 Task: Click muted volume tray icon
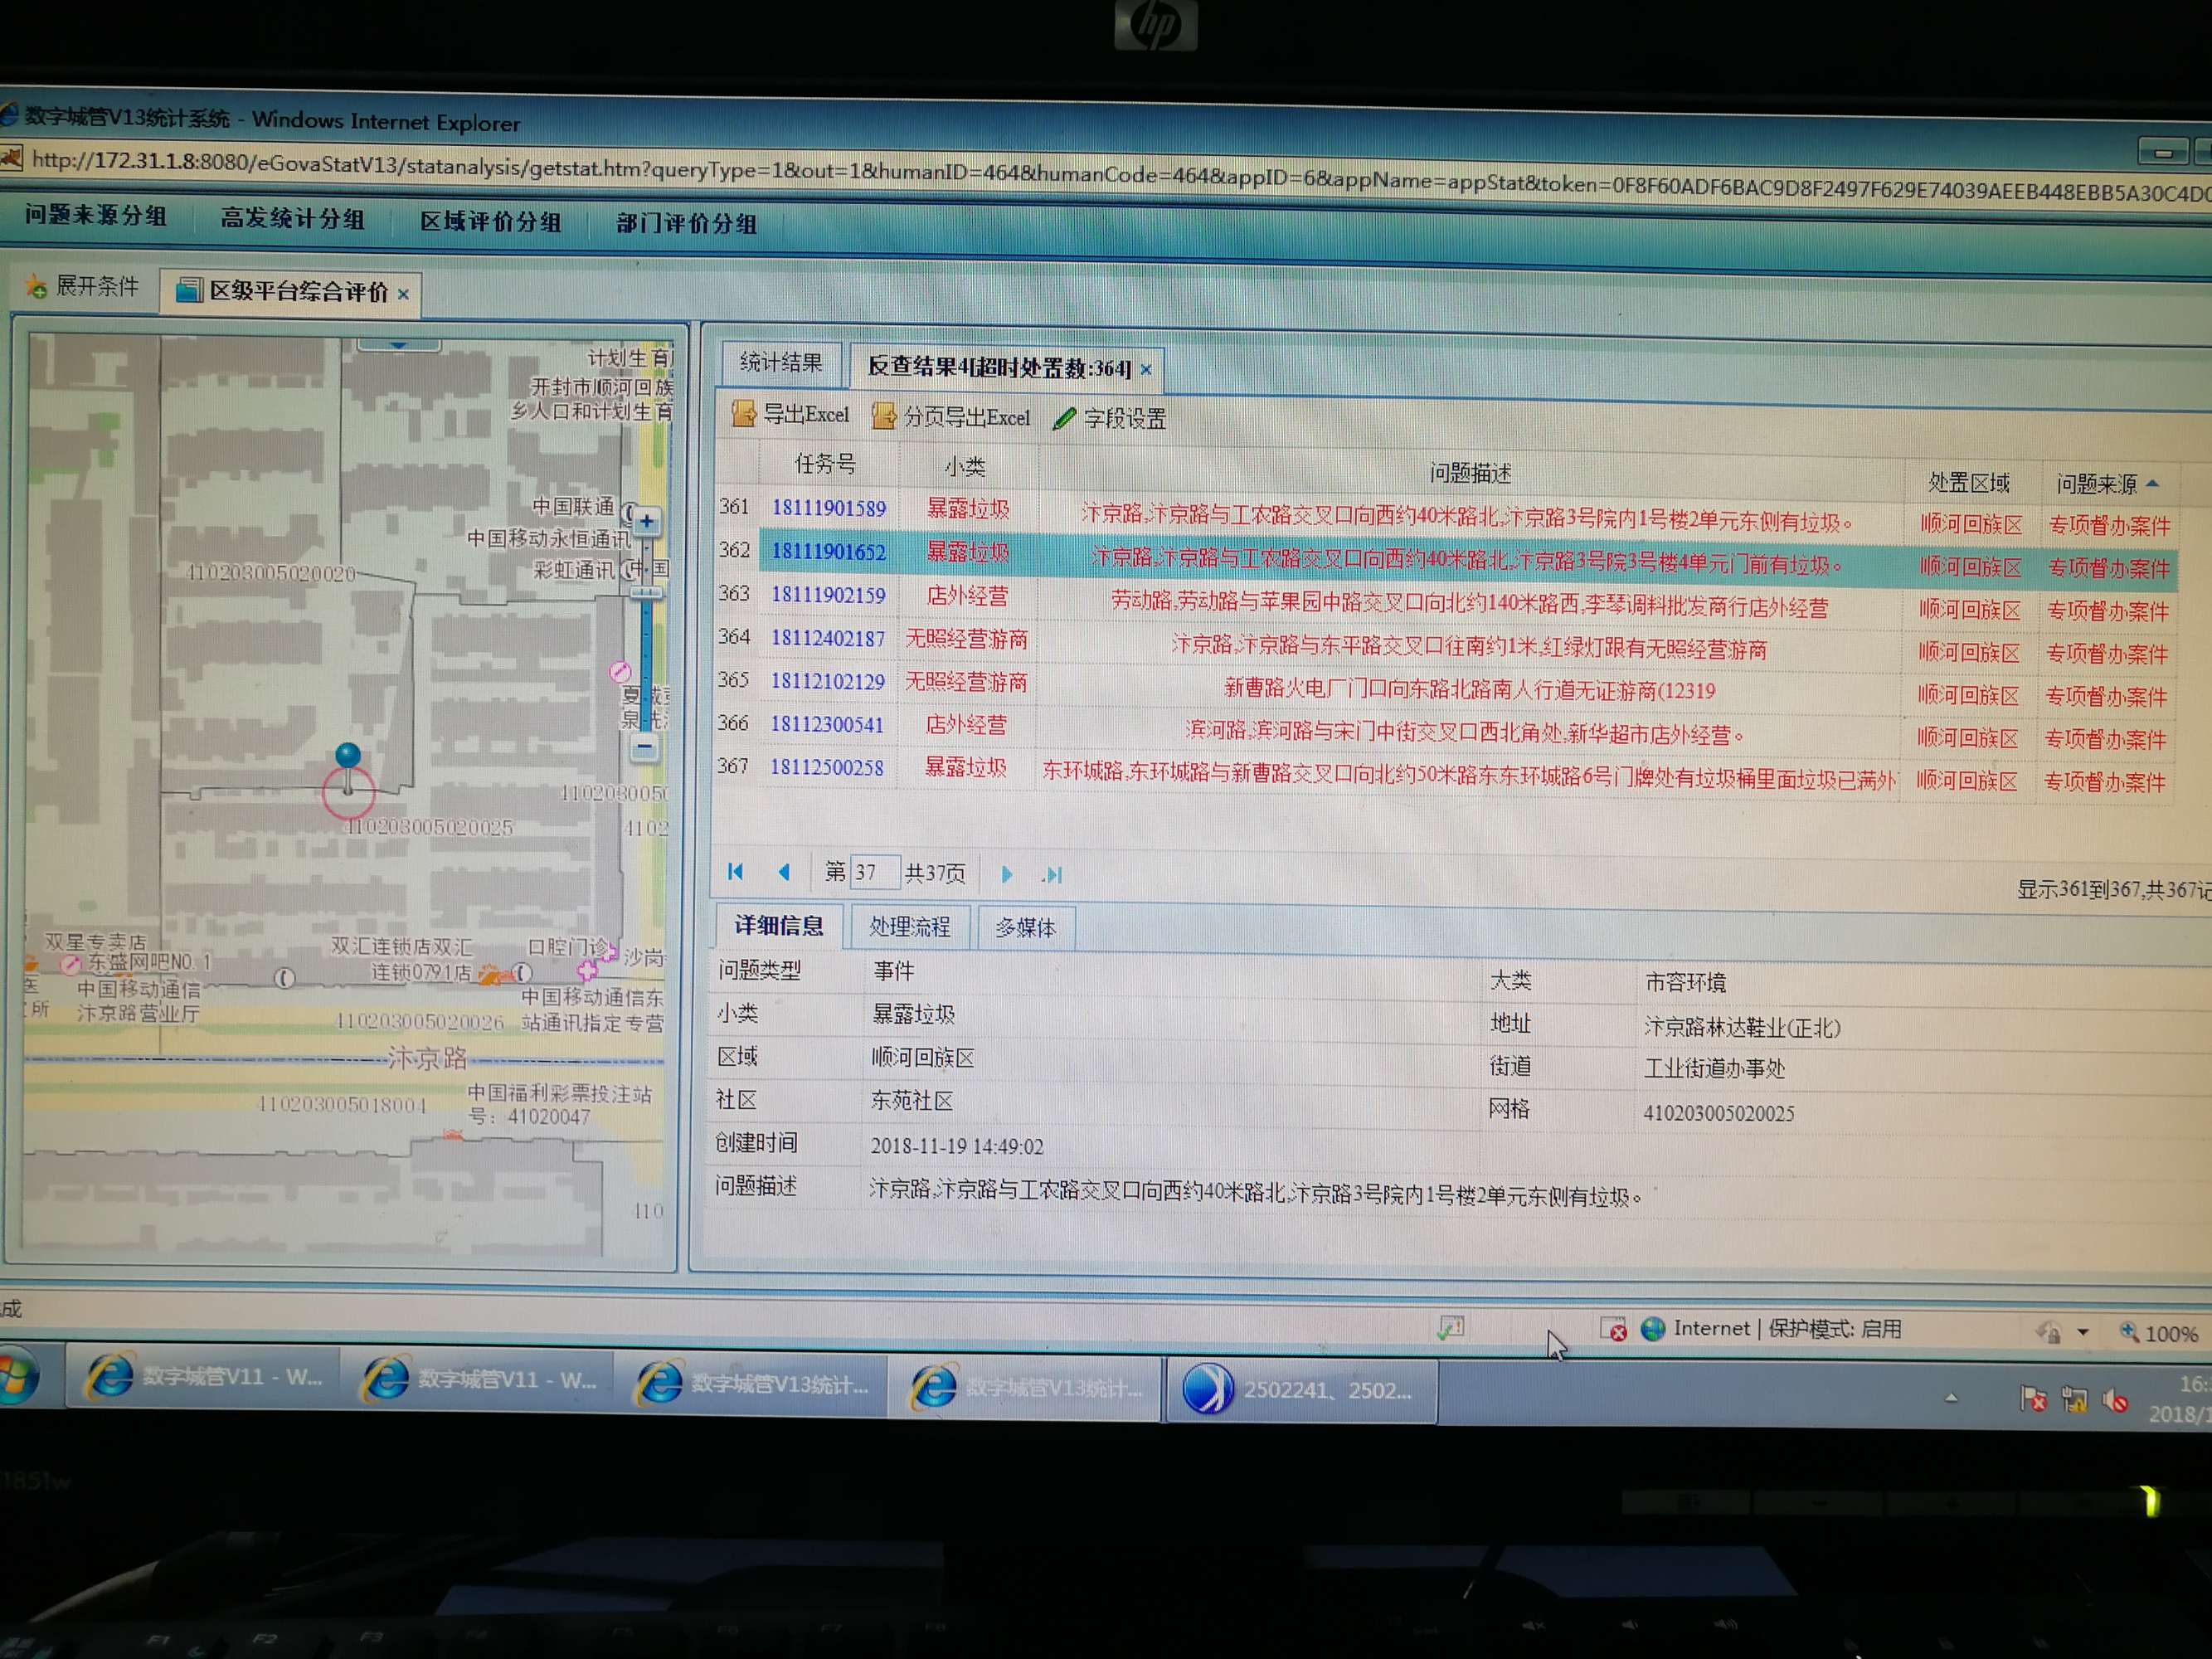pyautogui.click(x=2115, y=1401)
